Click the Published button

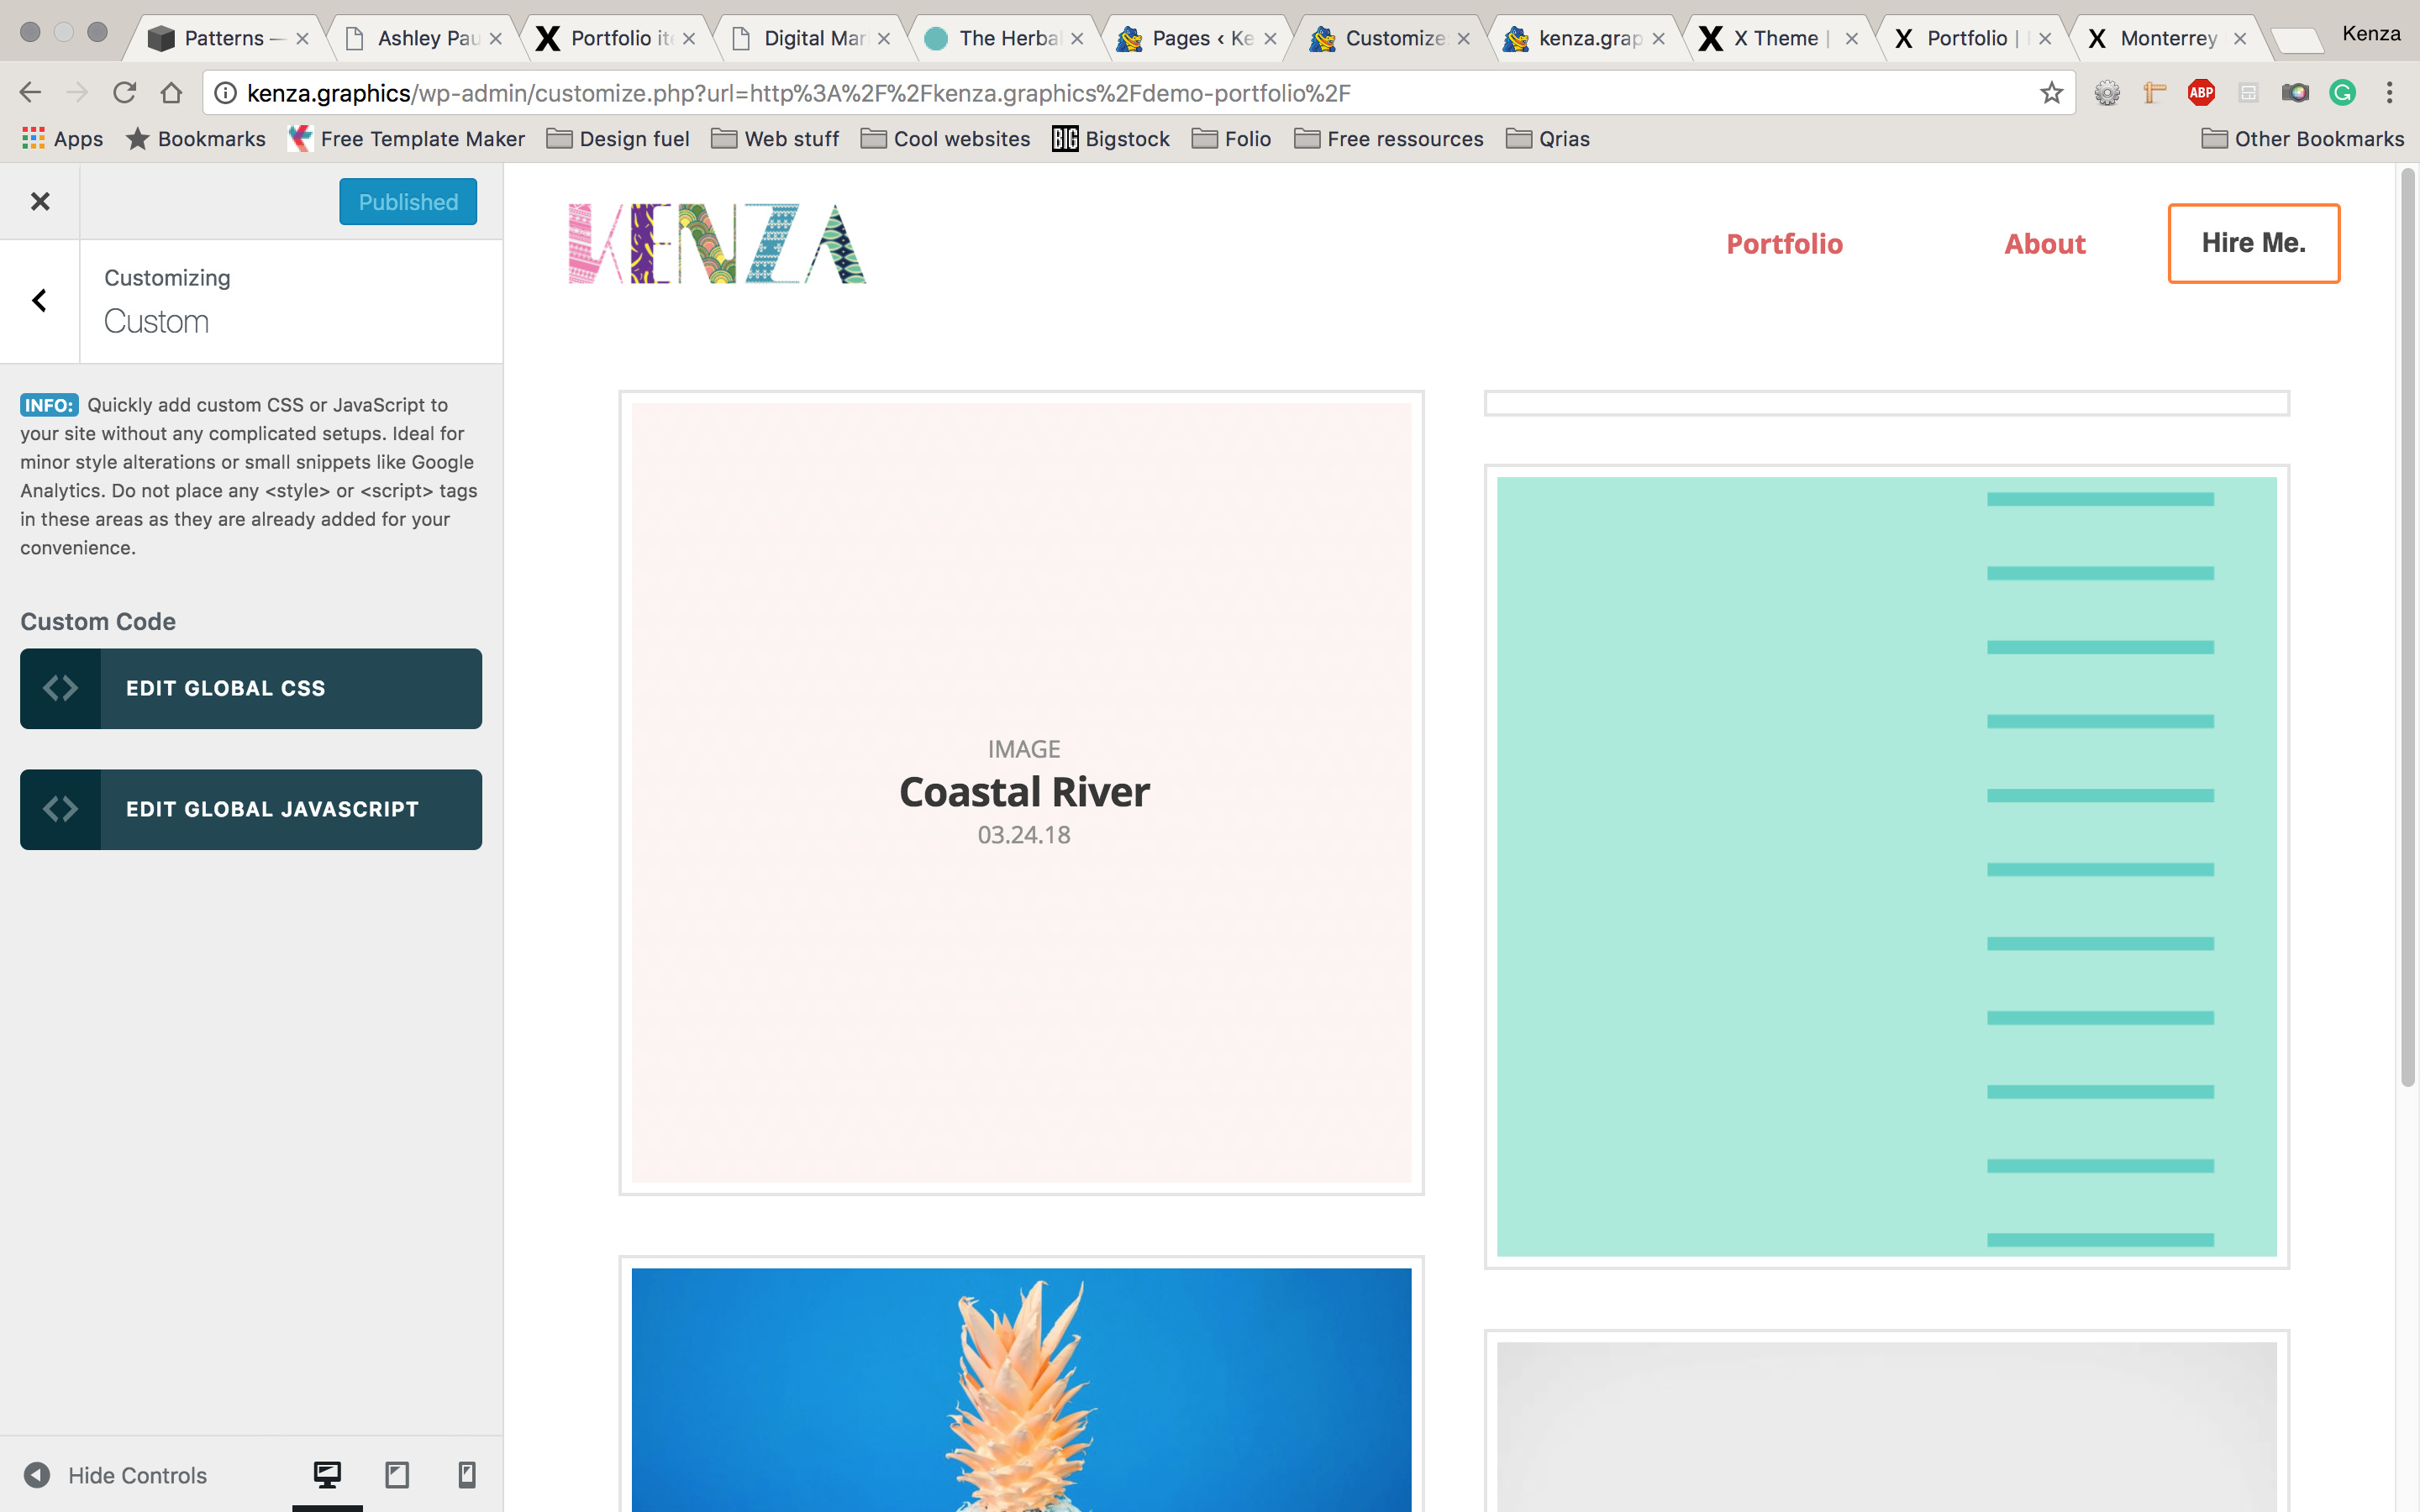408,202
